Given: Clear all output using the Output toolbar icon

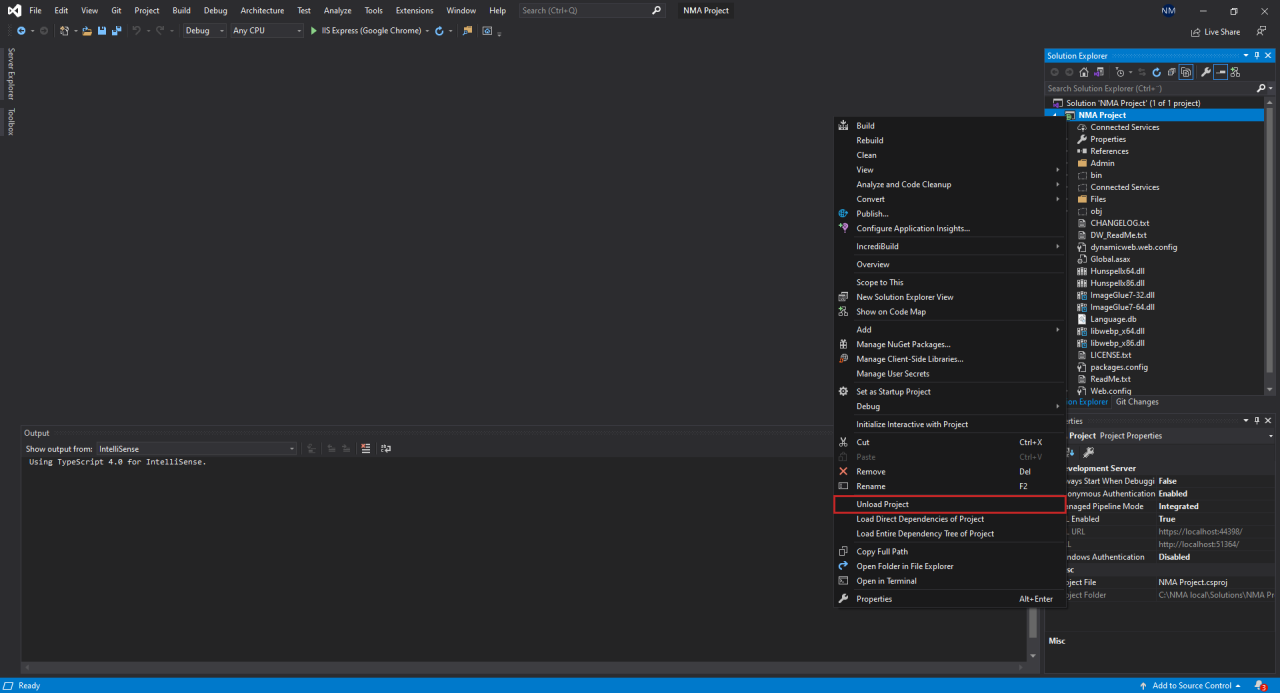Looking at the screenshot, I should 366,449.
